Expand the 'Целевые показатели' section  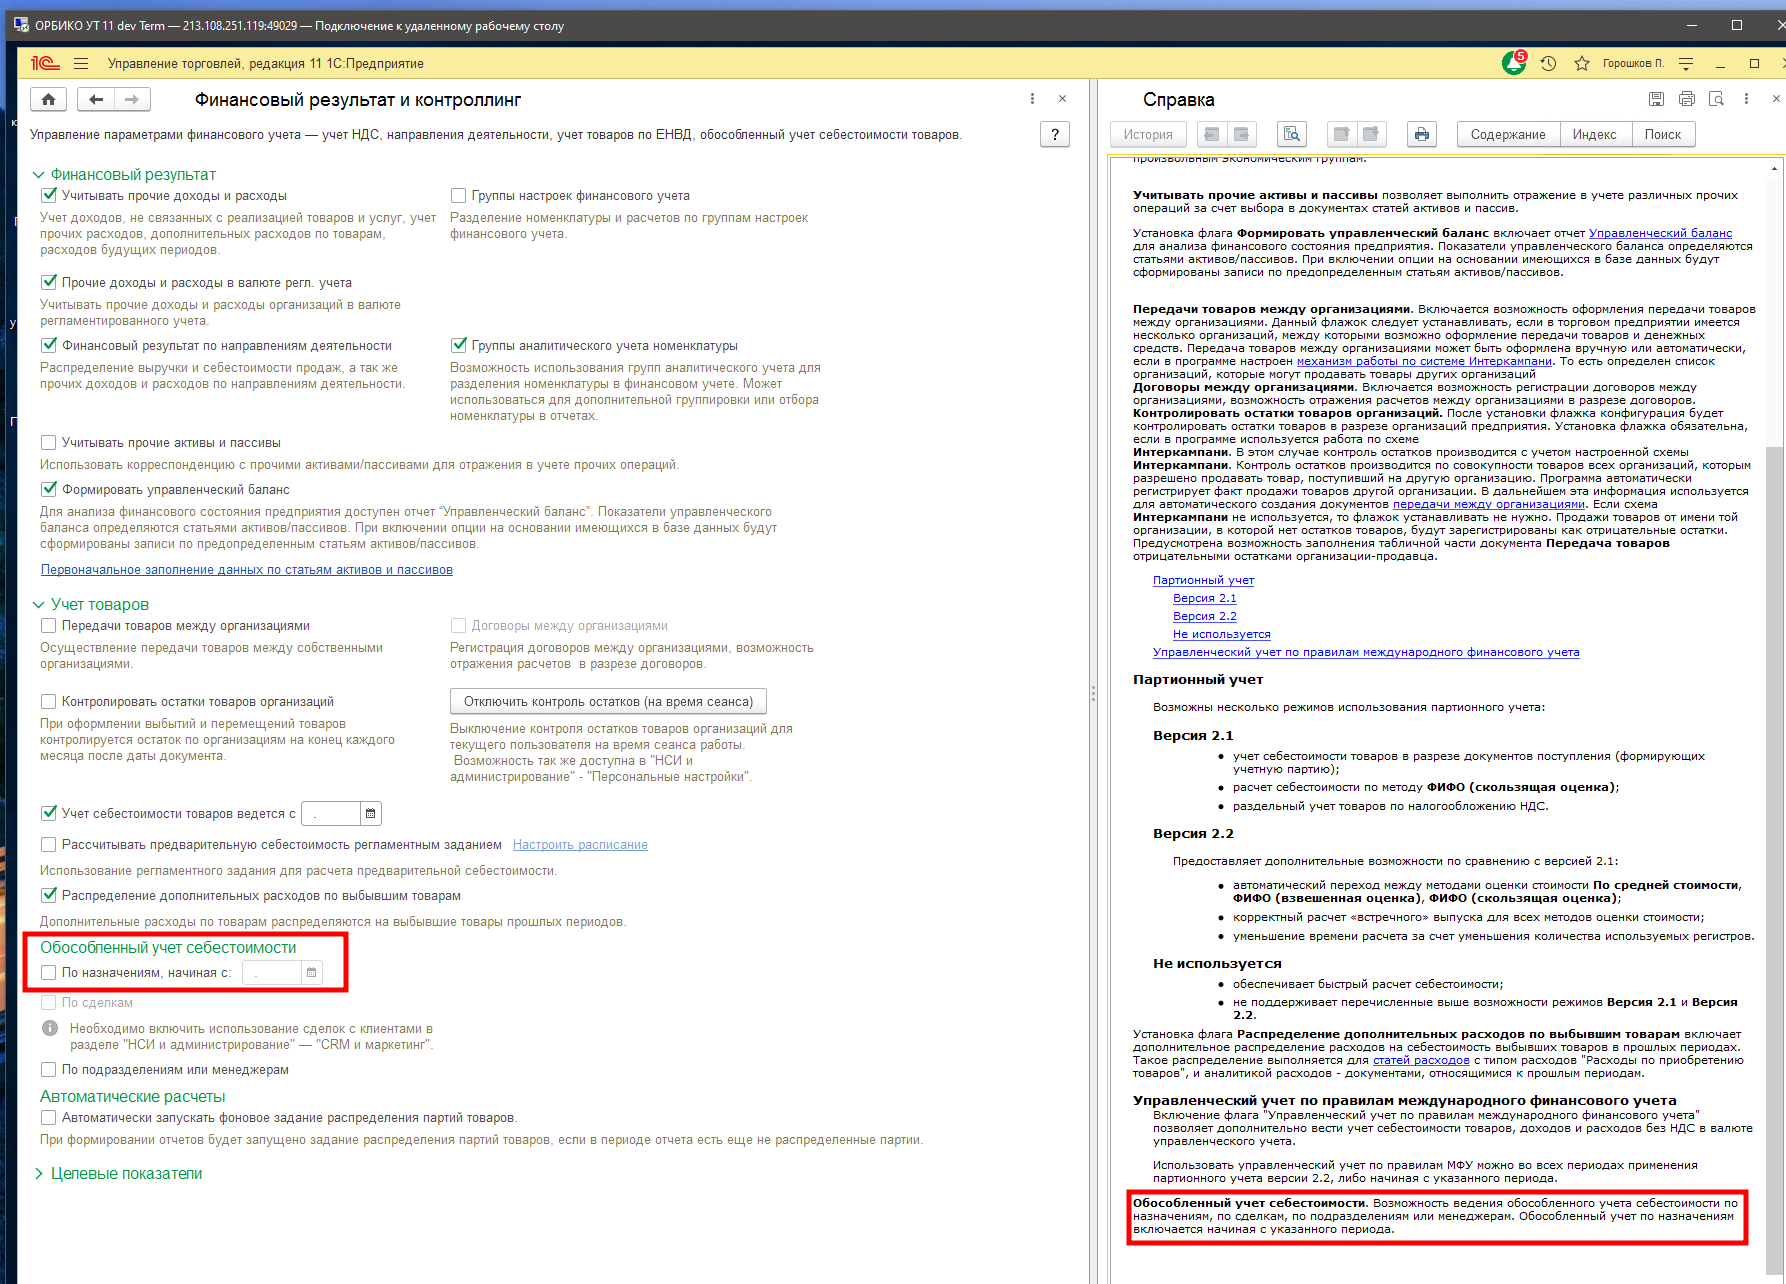[x=39, y=1173]
